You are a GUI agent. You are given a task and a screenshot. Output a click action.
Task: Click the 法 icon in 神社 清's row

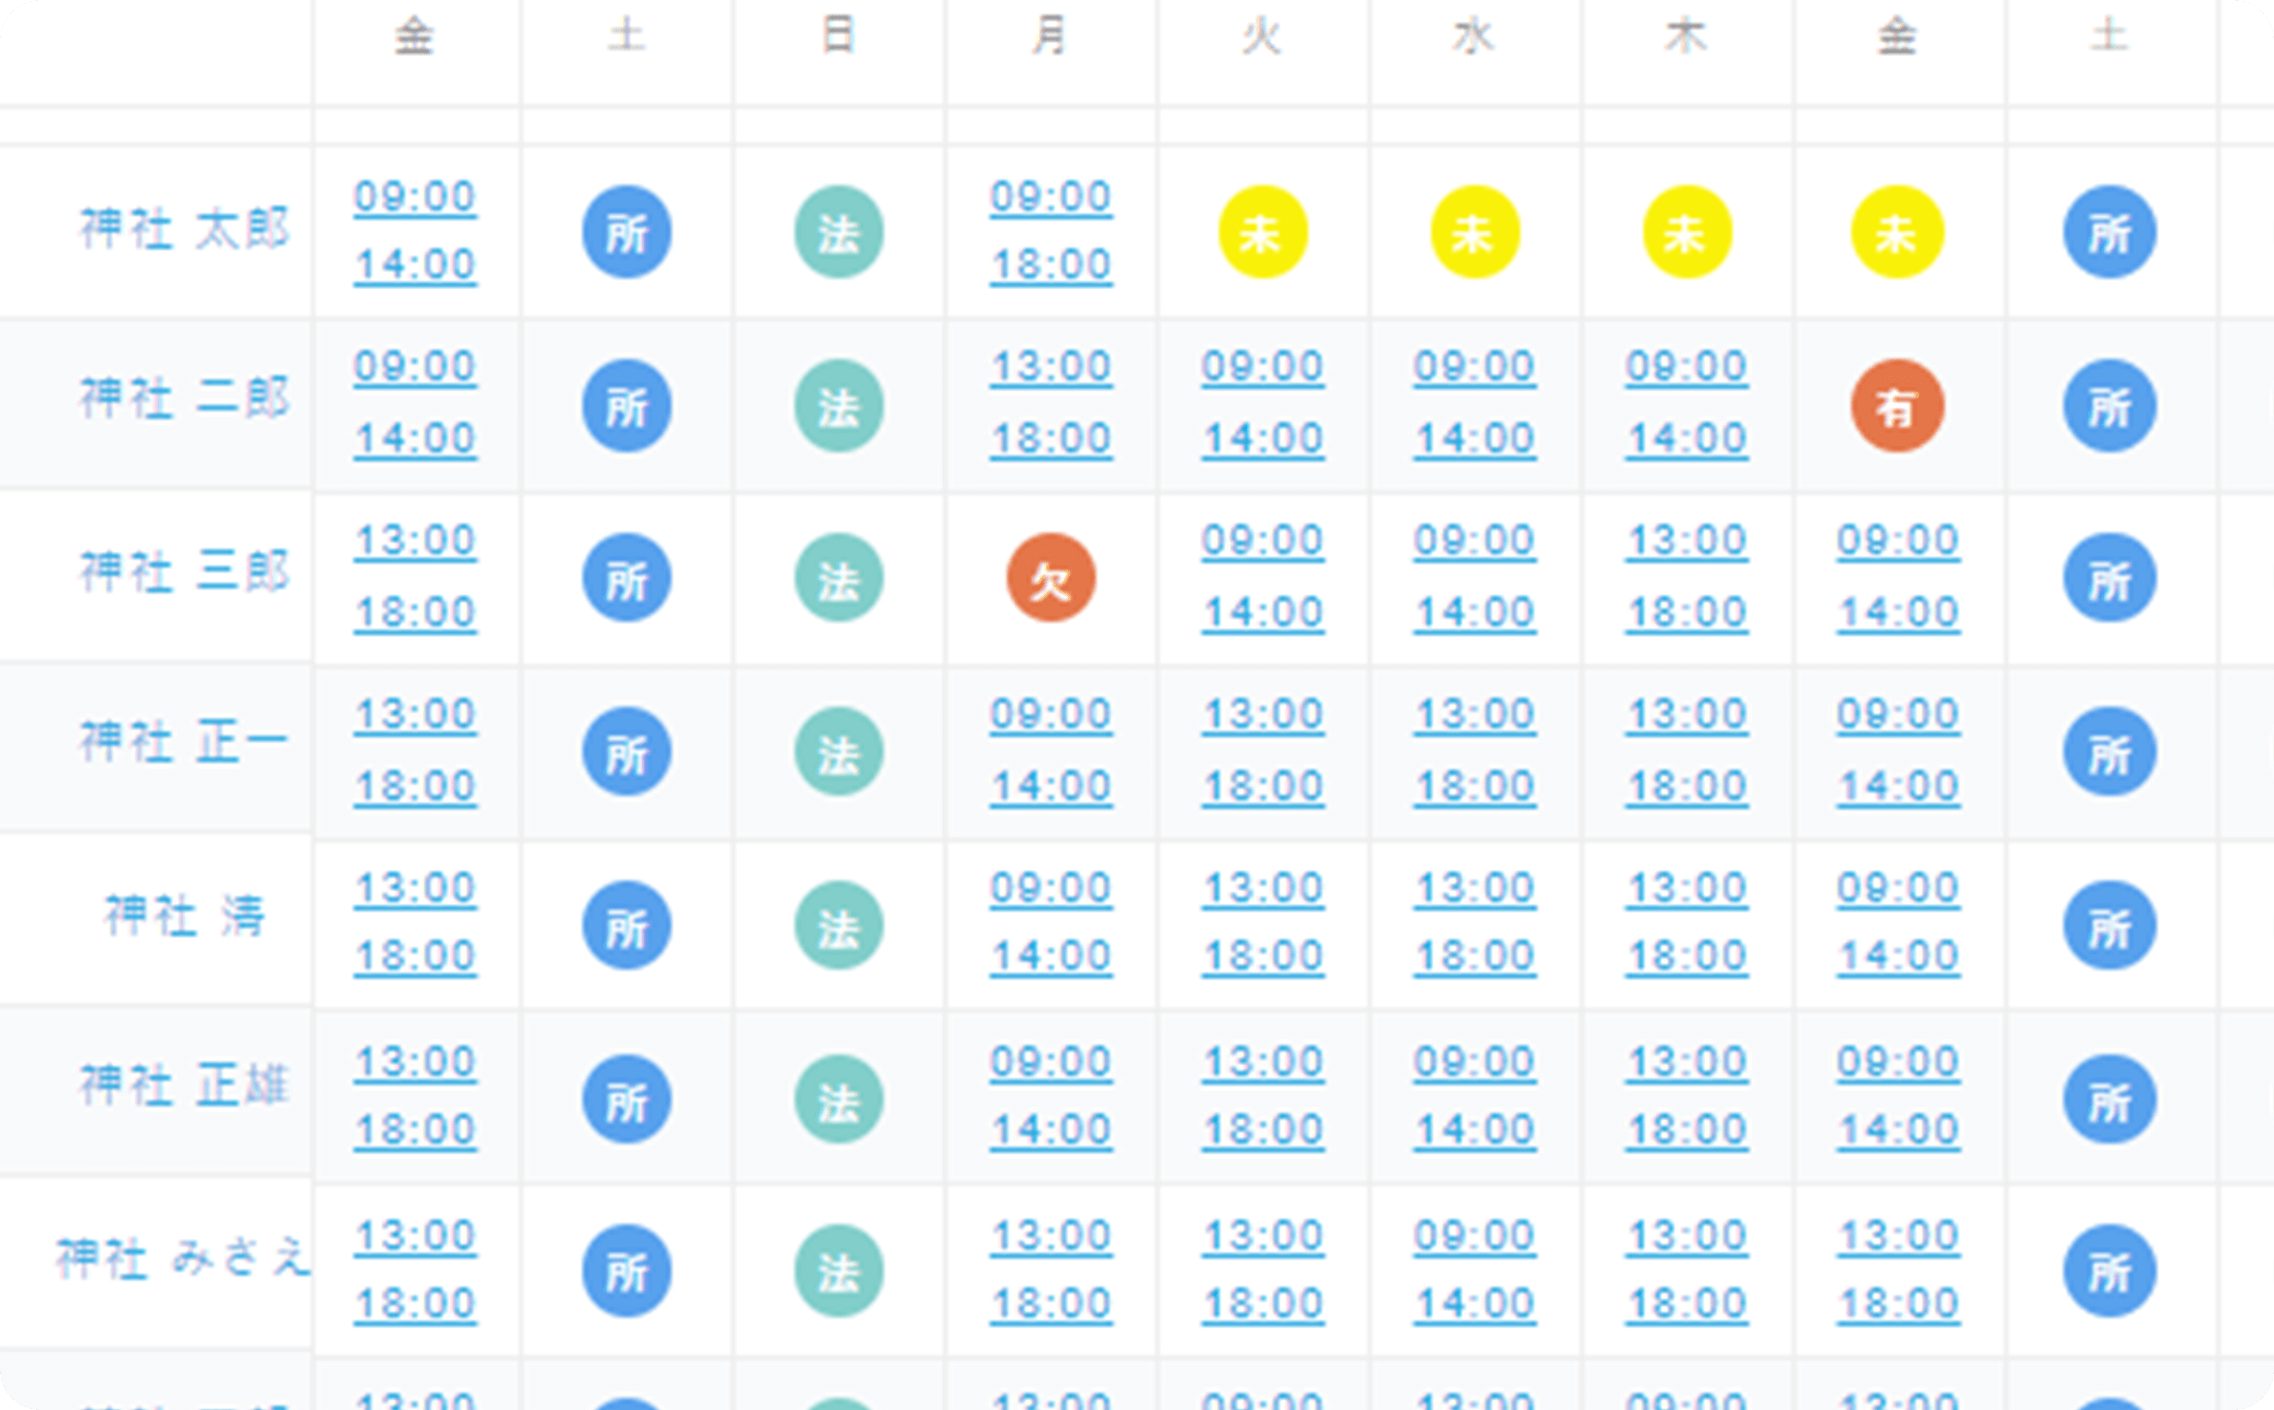pos(838,925)
